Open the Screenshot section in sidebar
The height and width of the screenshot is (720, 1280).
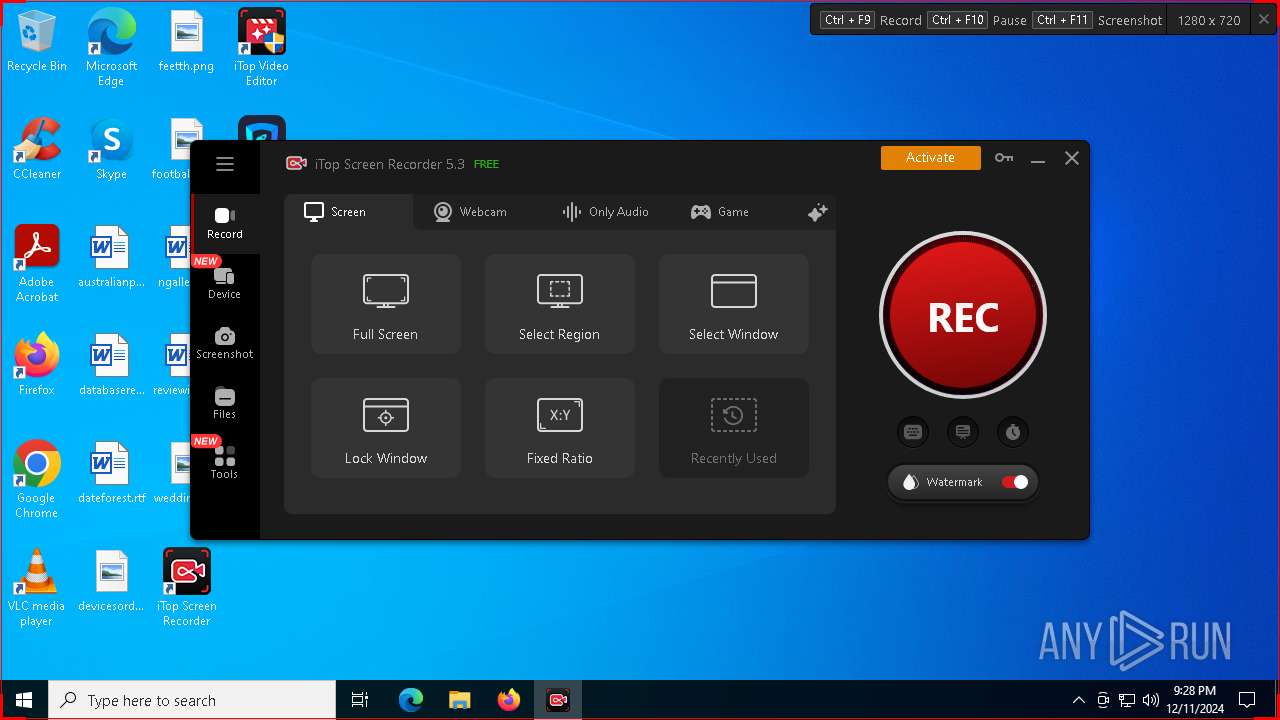click(x=225, y=344)
